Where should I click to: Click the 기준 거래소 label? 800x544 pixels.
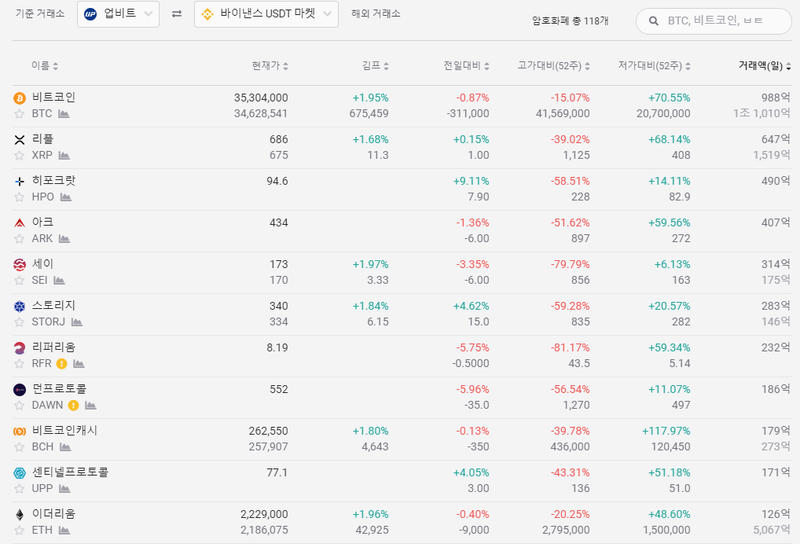(x=40, y=14)
